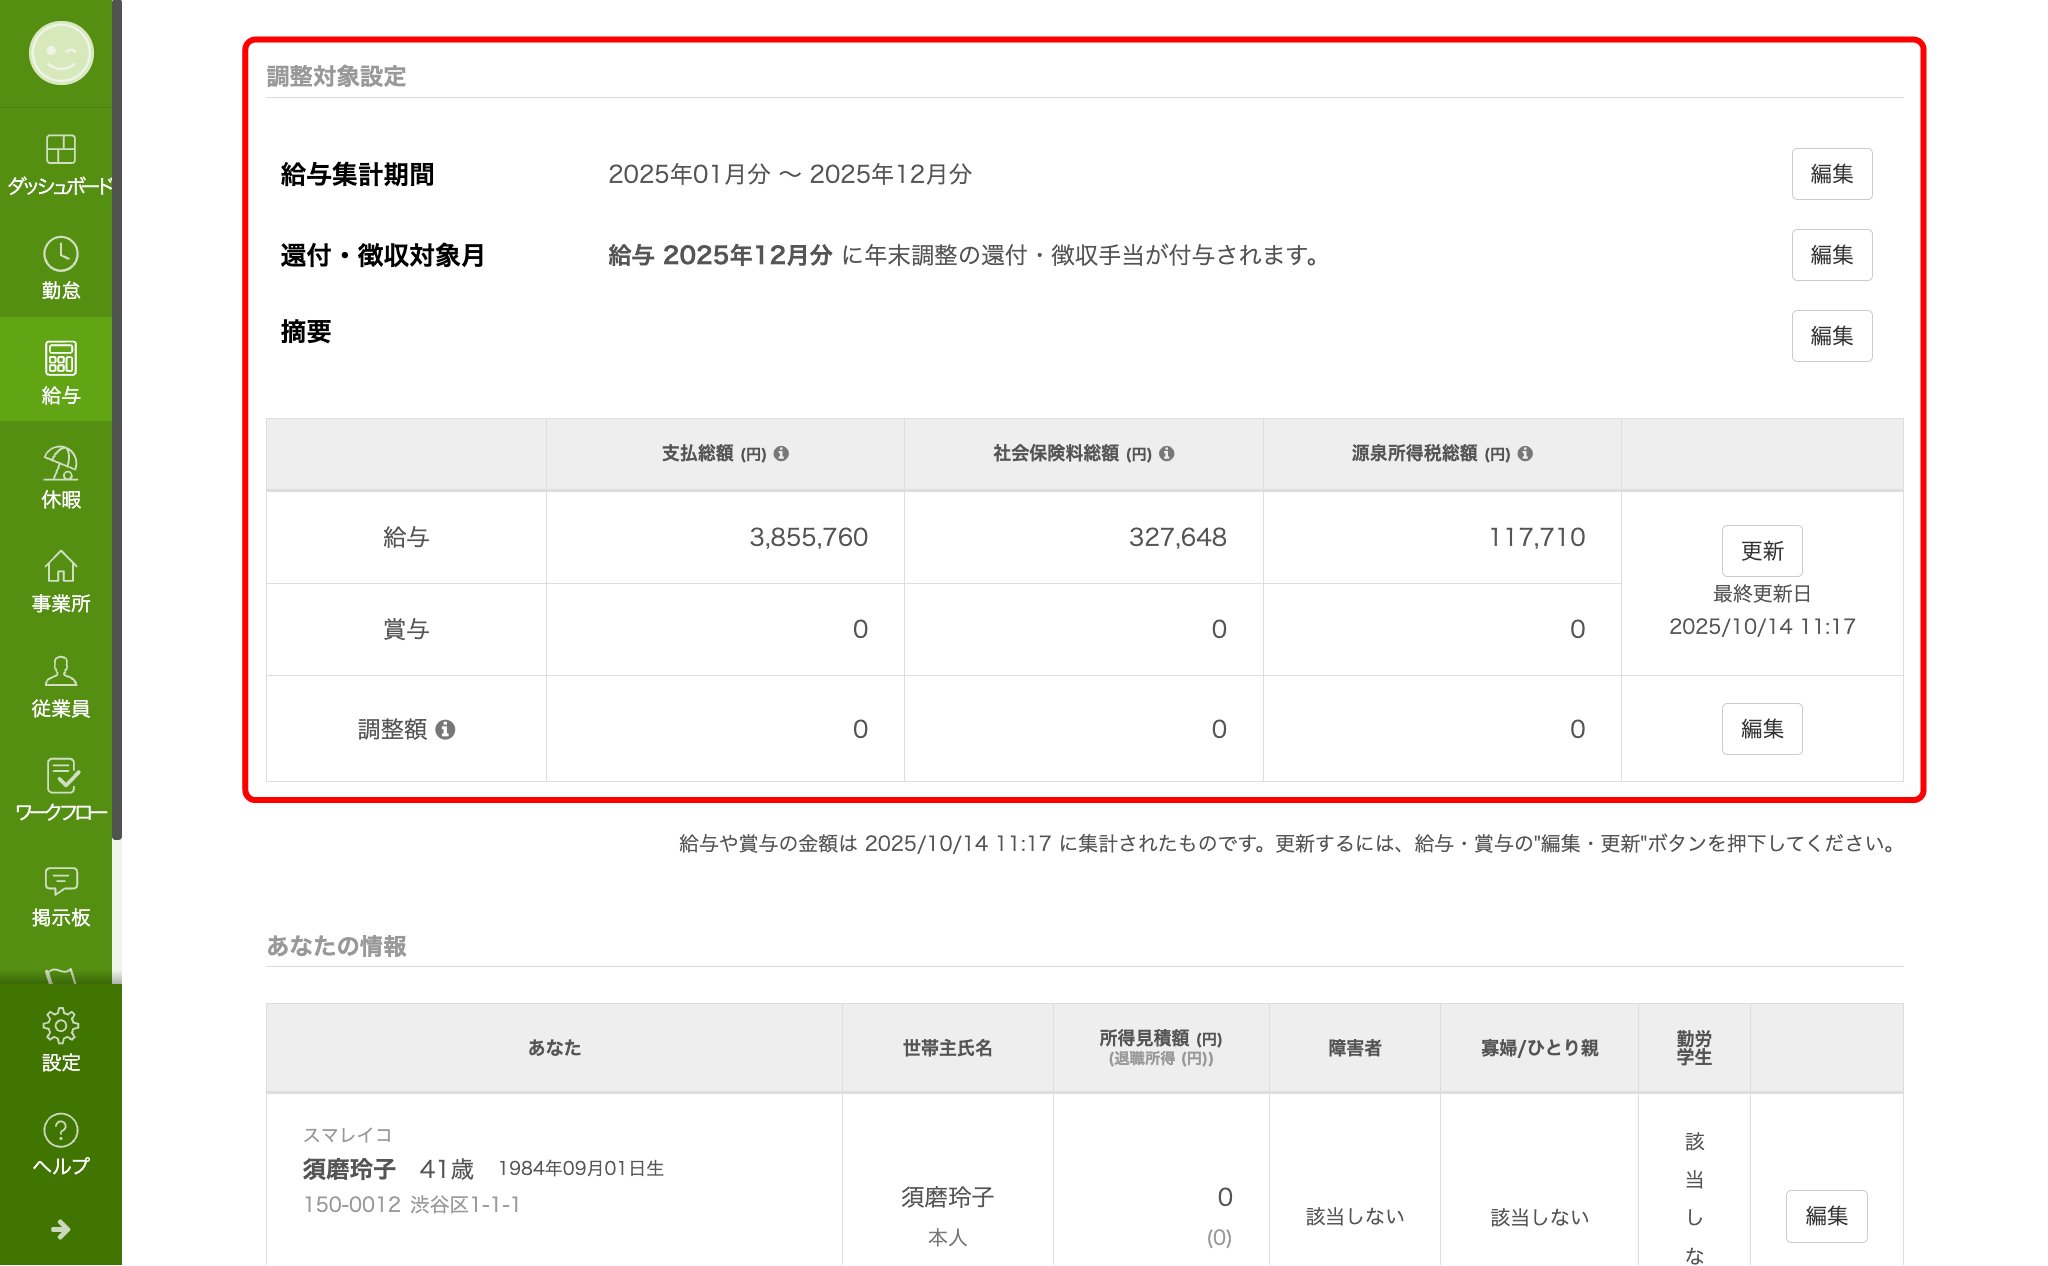Screen dimensions: 2048x1266
Task: Open the 事業所 house icon
Action: (60, 568)
